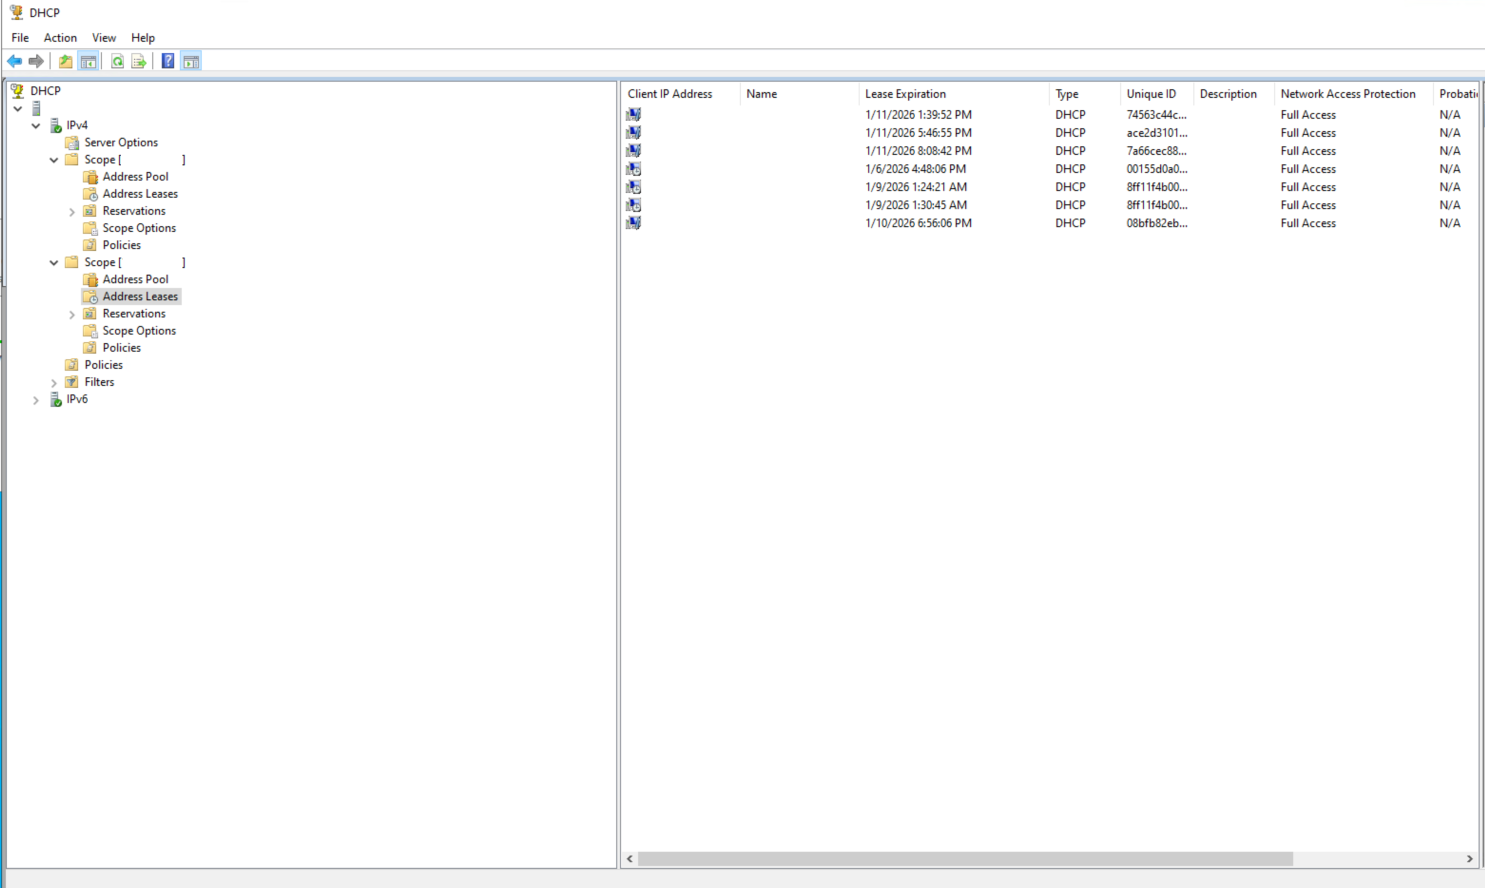Open the Address Pool of the first scope
Image resolution: width=1485 pixels, height=888 pixels.
[135, 176]
